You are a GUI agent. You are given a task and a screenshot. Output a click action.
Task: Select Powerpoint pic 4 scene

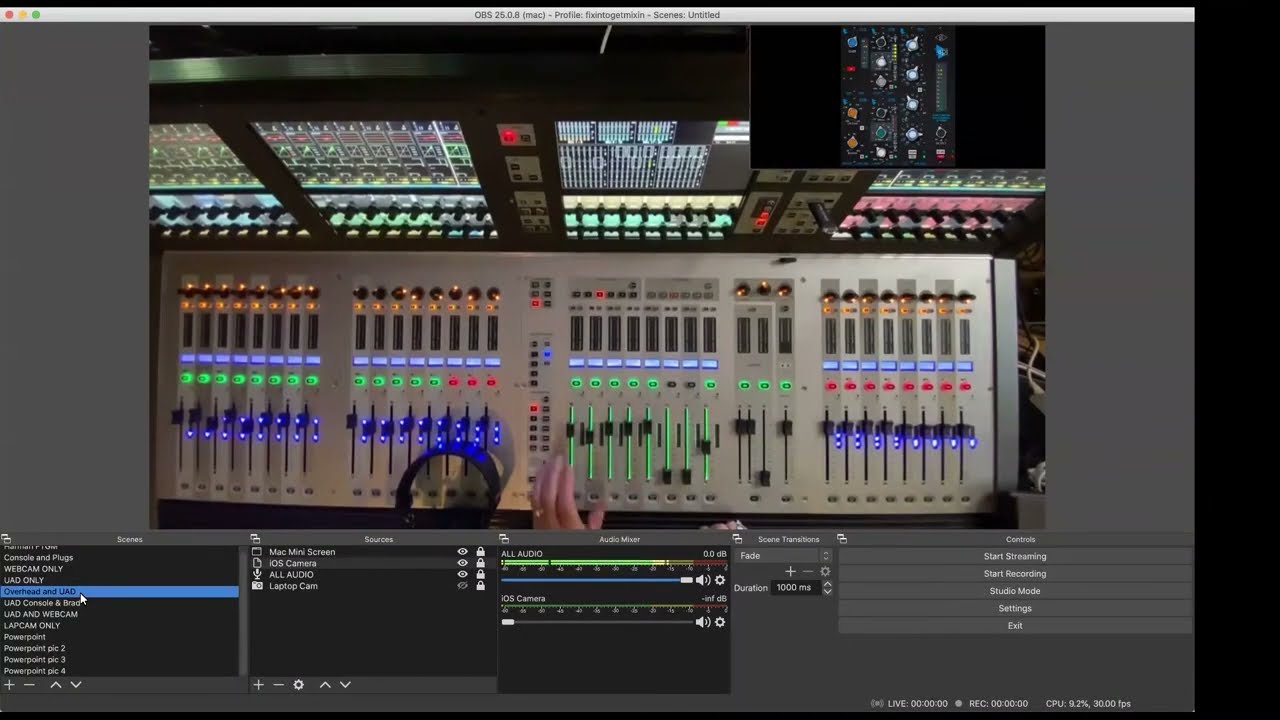(x=34, y=671)
